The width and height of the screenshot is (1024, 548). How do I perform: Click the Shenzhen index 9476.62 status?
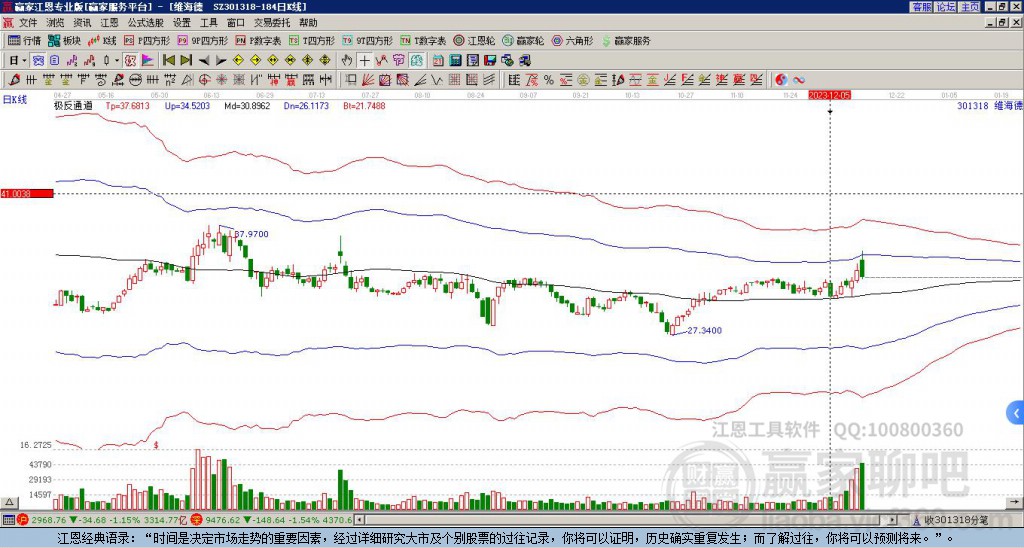[x=223, y=520]
